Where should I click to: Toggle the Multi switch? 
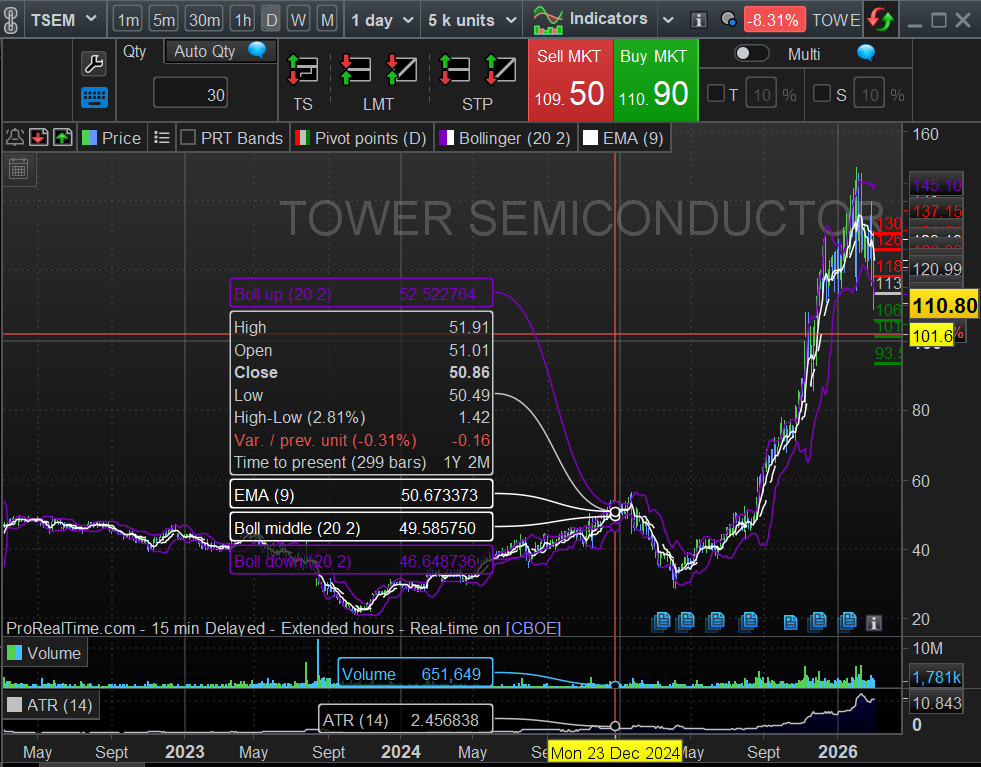pos(752,54)
